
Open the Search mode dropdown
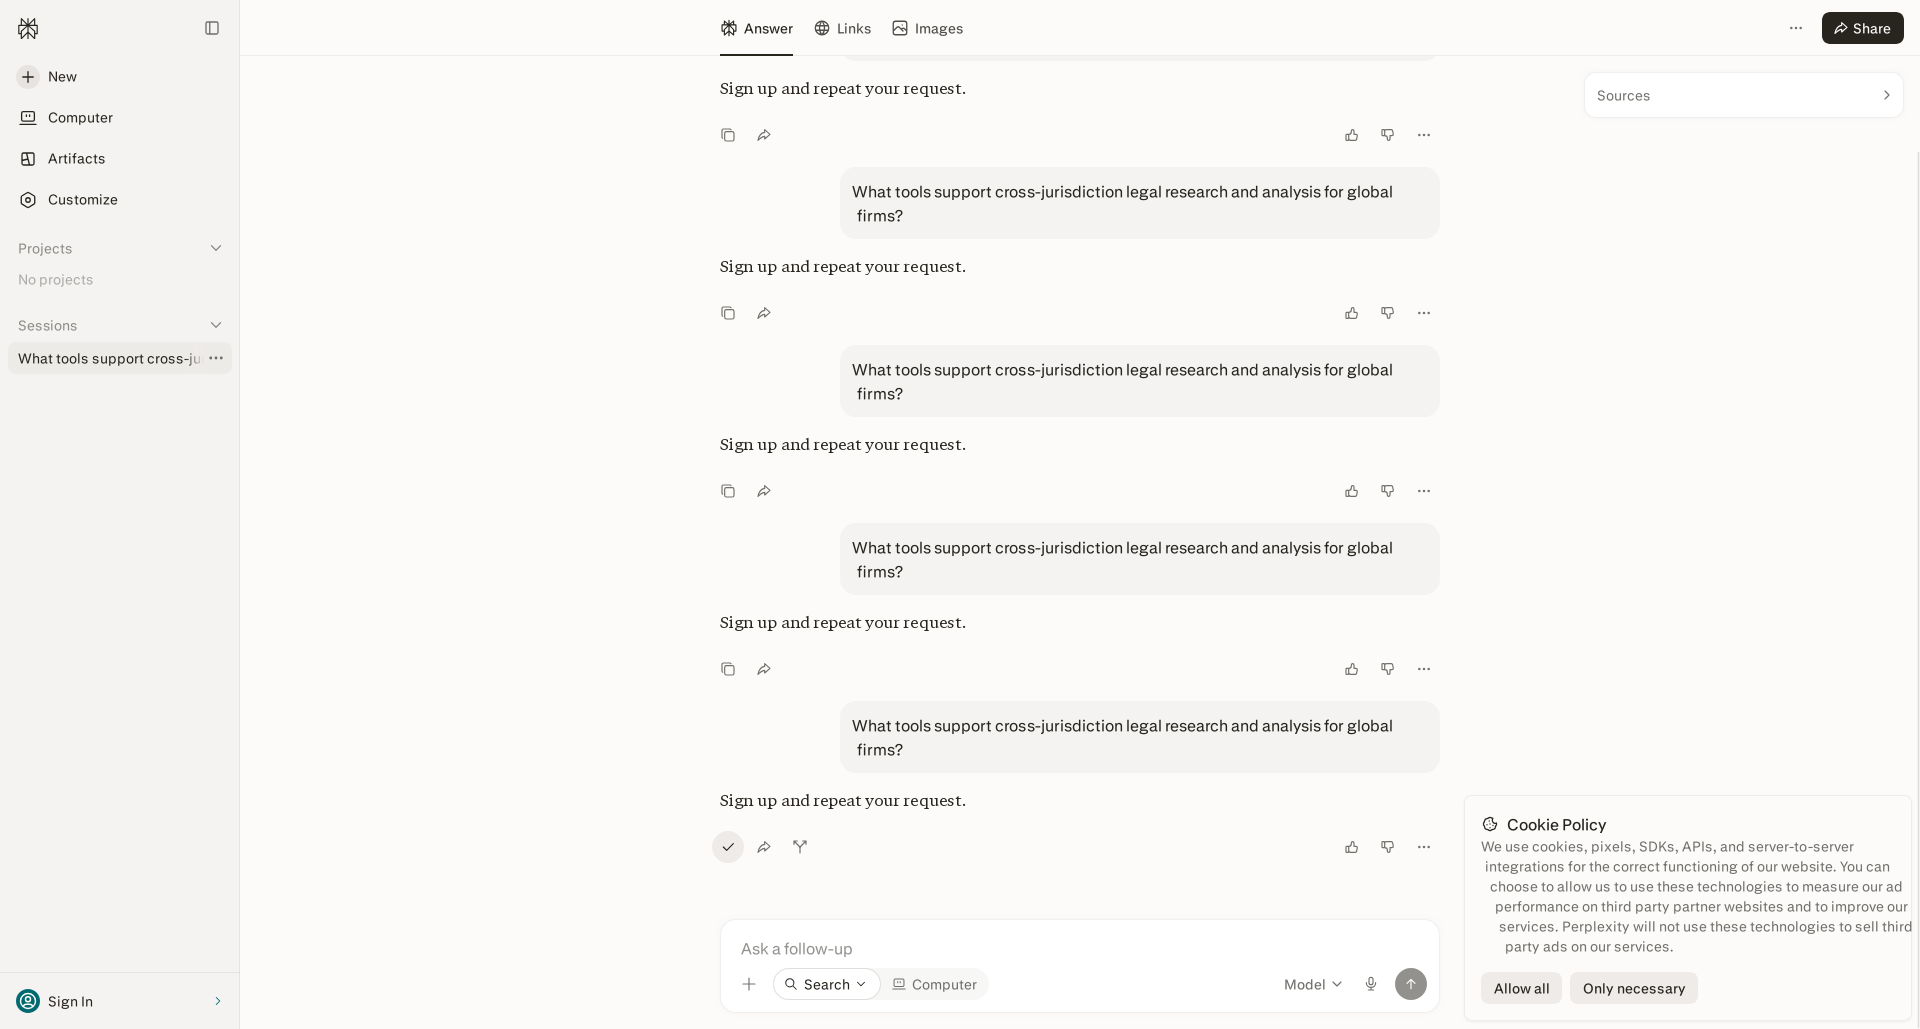coord(826,984)
